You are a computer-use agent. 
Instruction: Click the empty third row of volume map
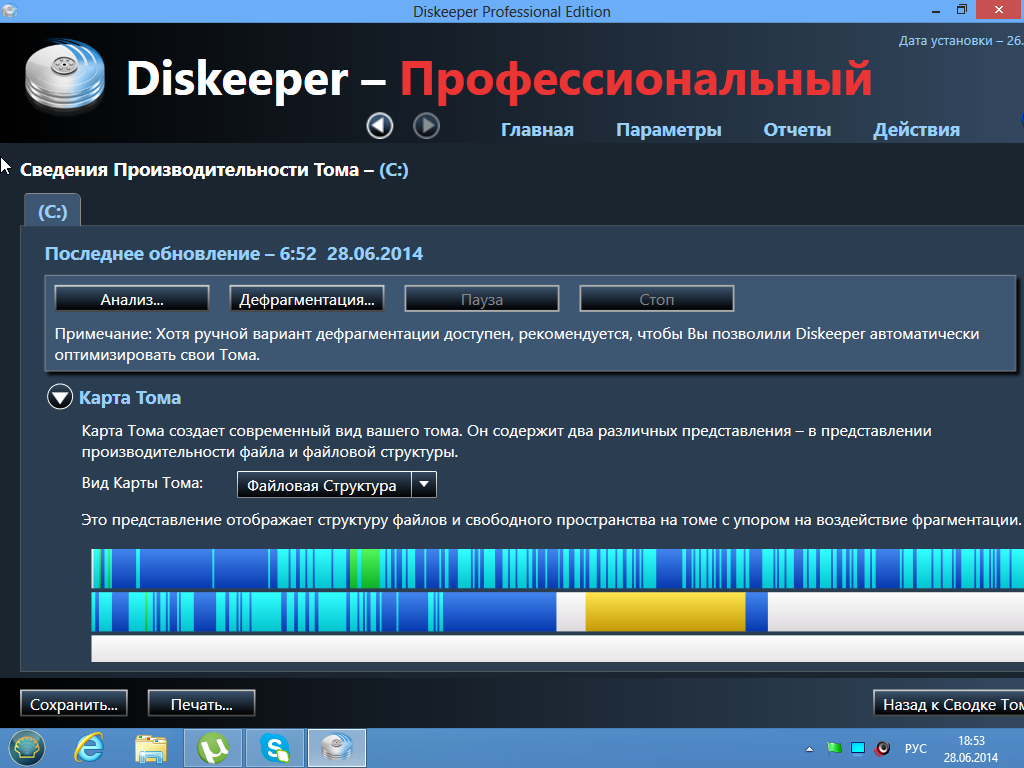558,648
